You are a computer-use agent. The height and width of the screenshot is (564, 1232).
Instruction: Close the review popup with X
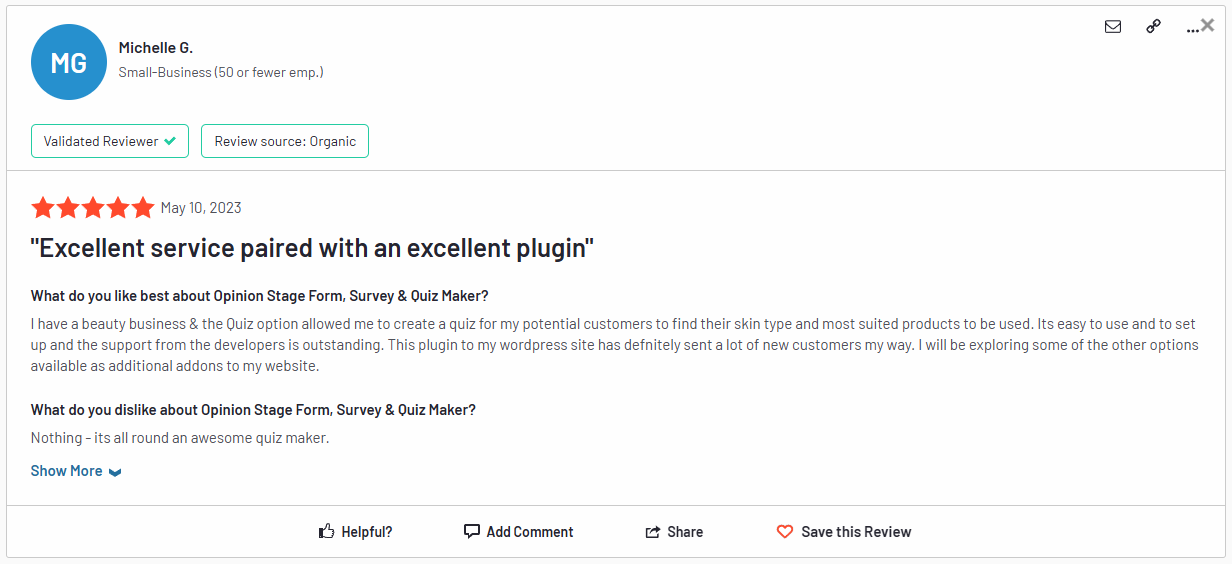click(1208, 25)
